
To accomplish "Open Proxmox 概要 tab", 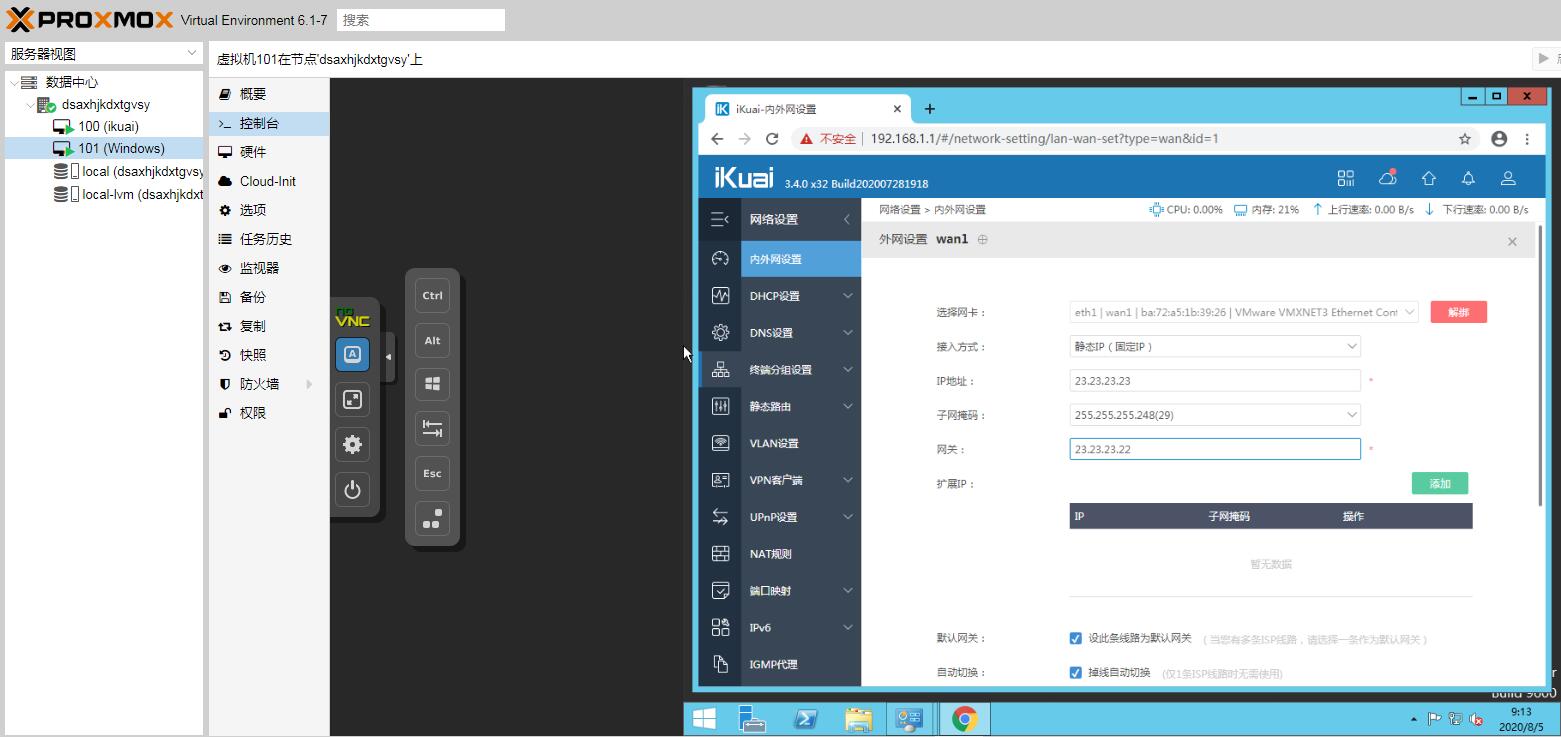I will [x=268, y=94].
